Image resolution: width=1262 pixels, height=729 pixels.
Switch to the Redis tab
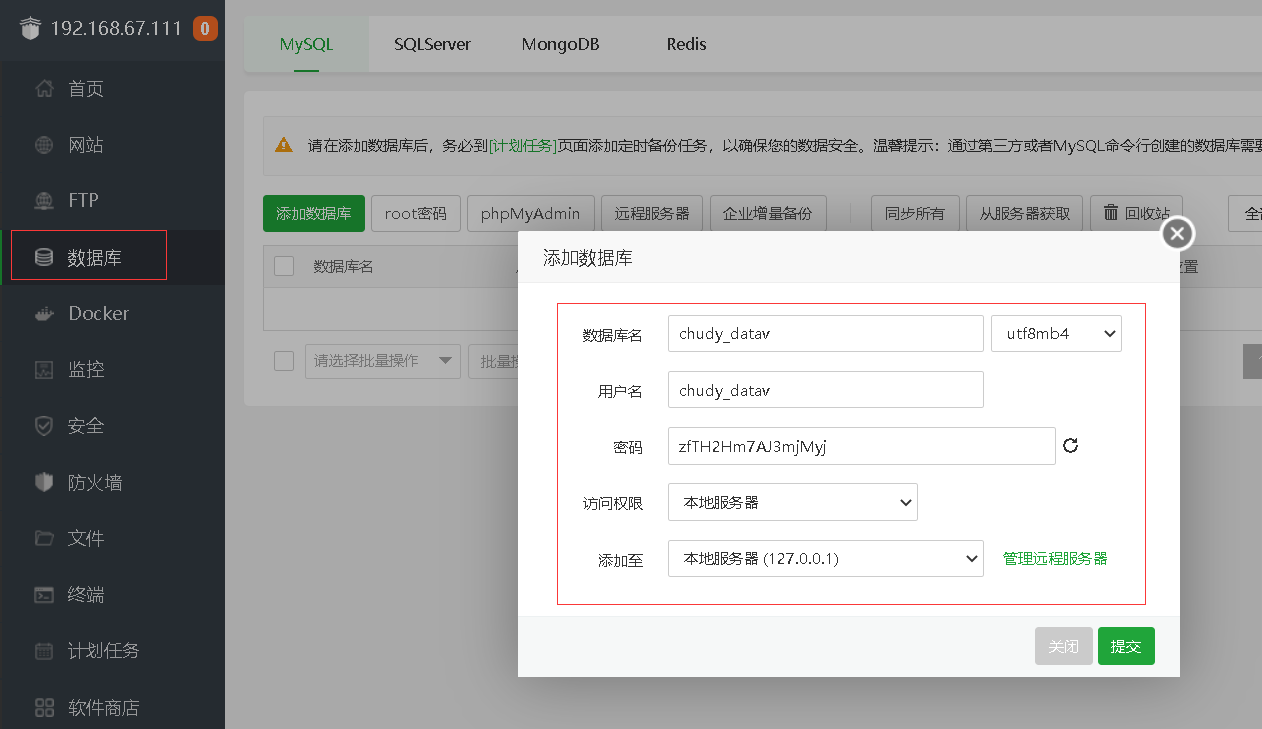(686, 44)
